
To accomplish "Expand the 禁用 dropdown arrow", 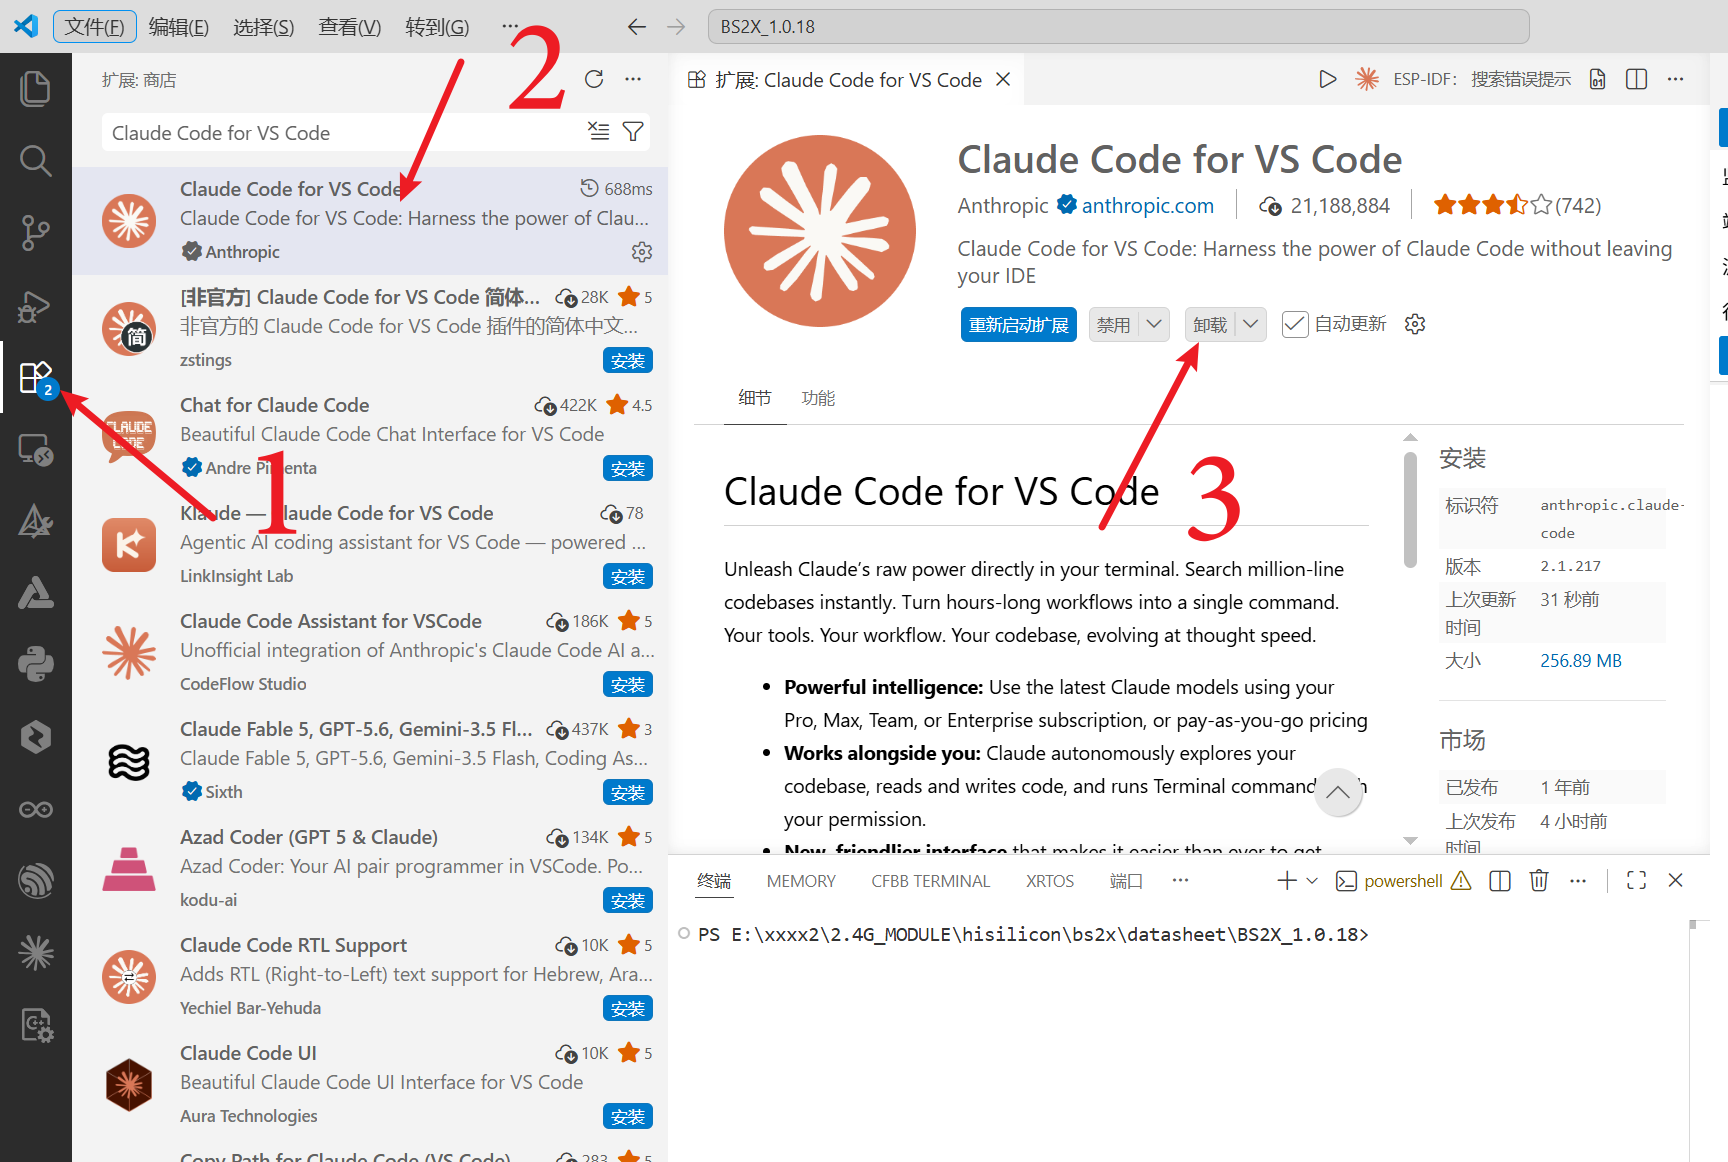I will click(x=1154, y=324).
